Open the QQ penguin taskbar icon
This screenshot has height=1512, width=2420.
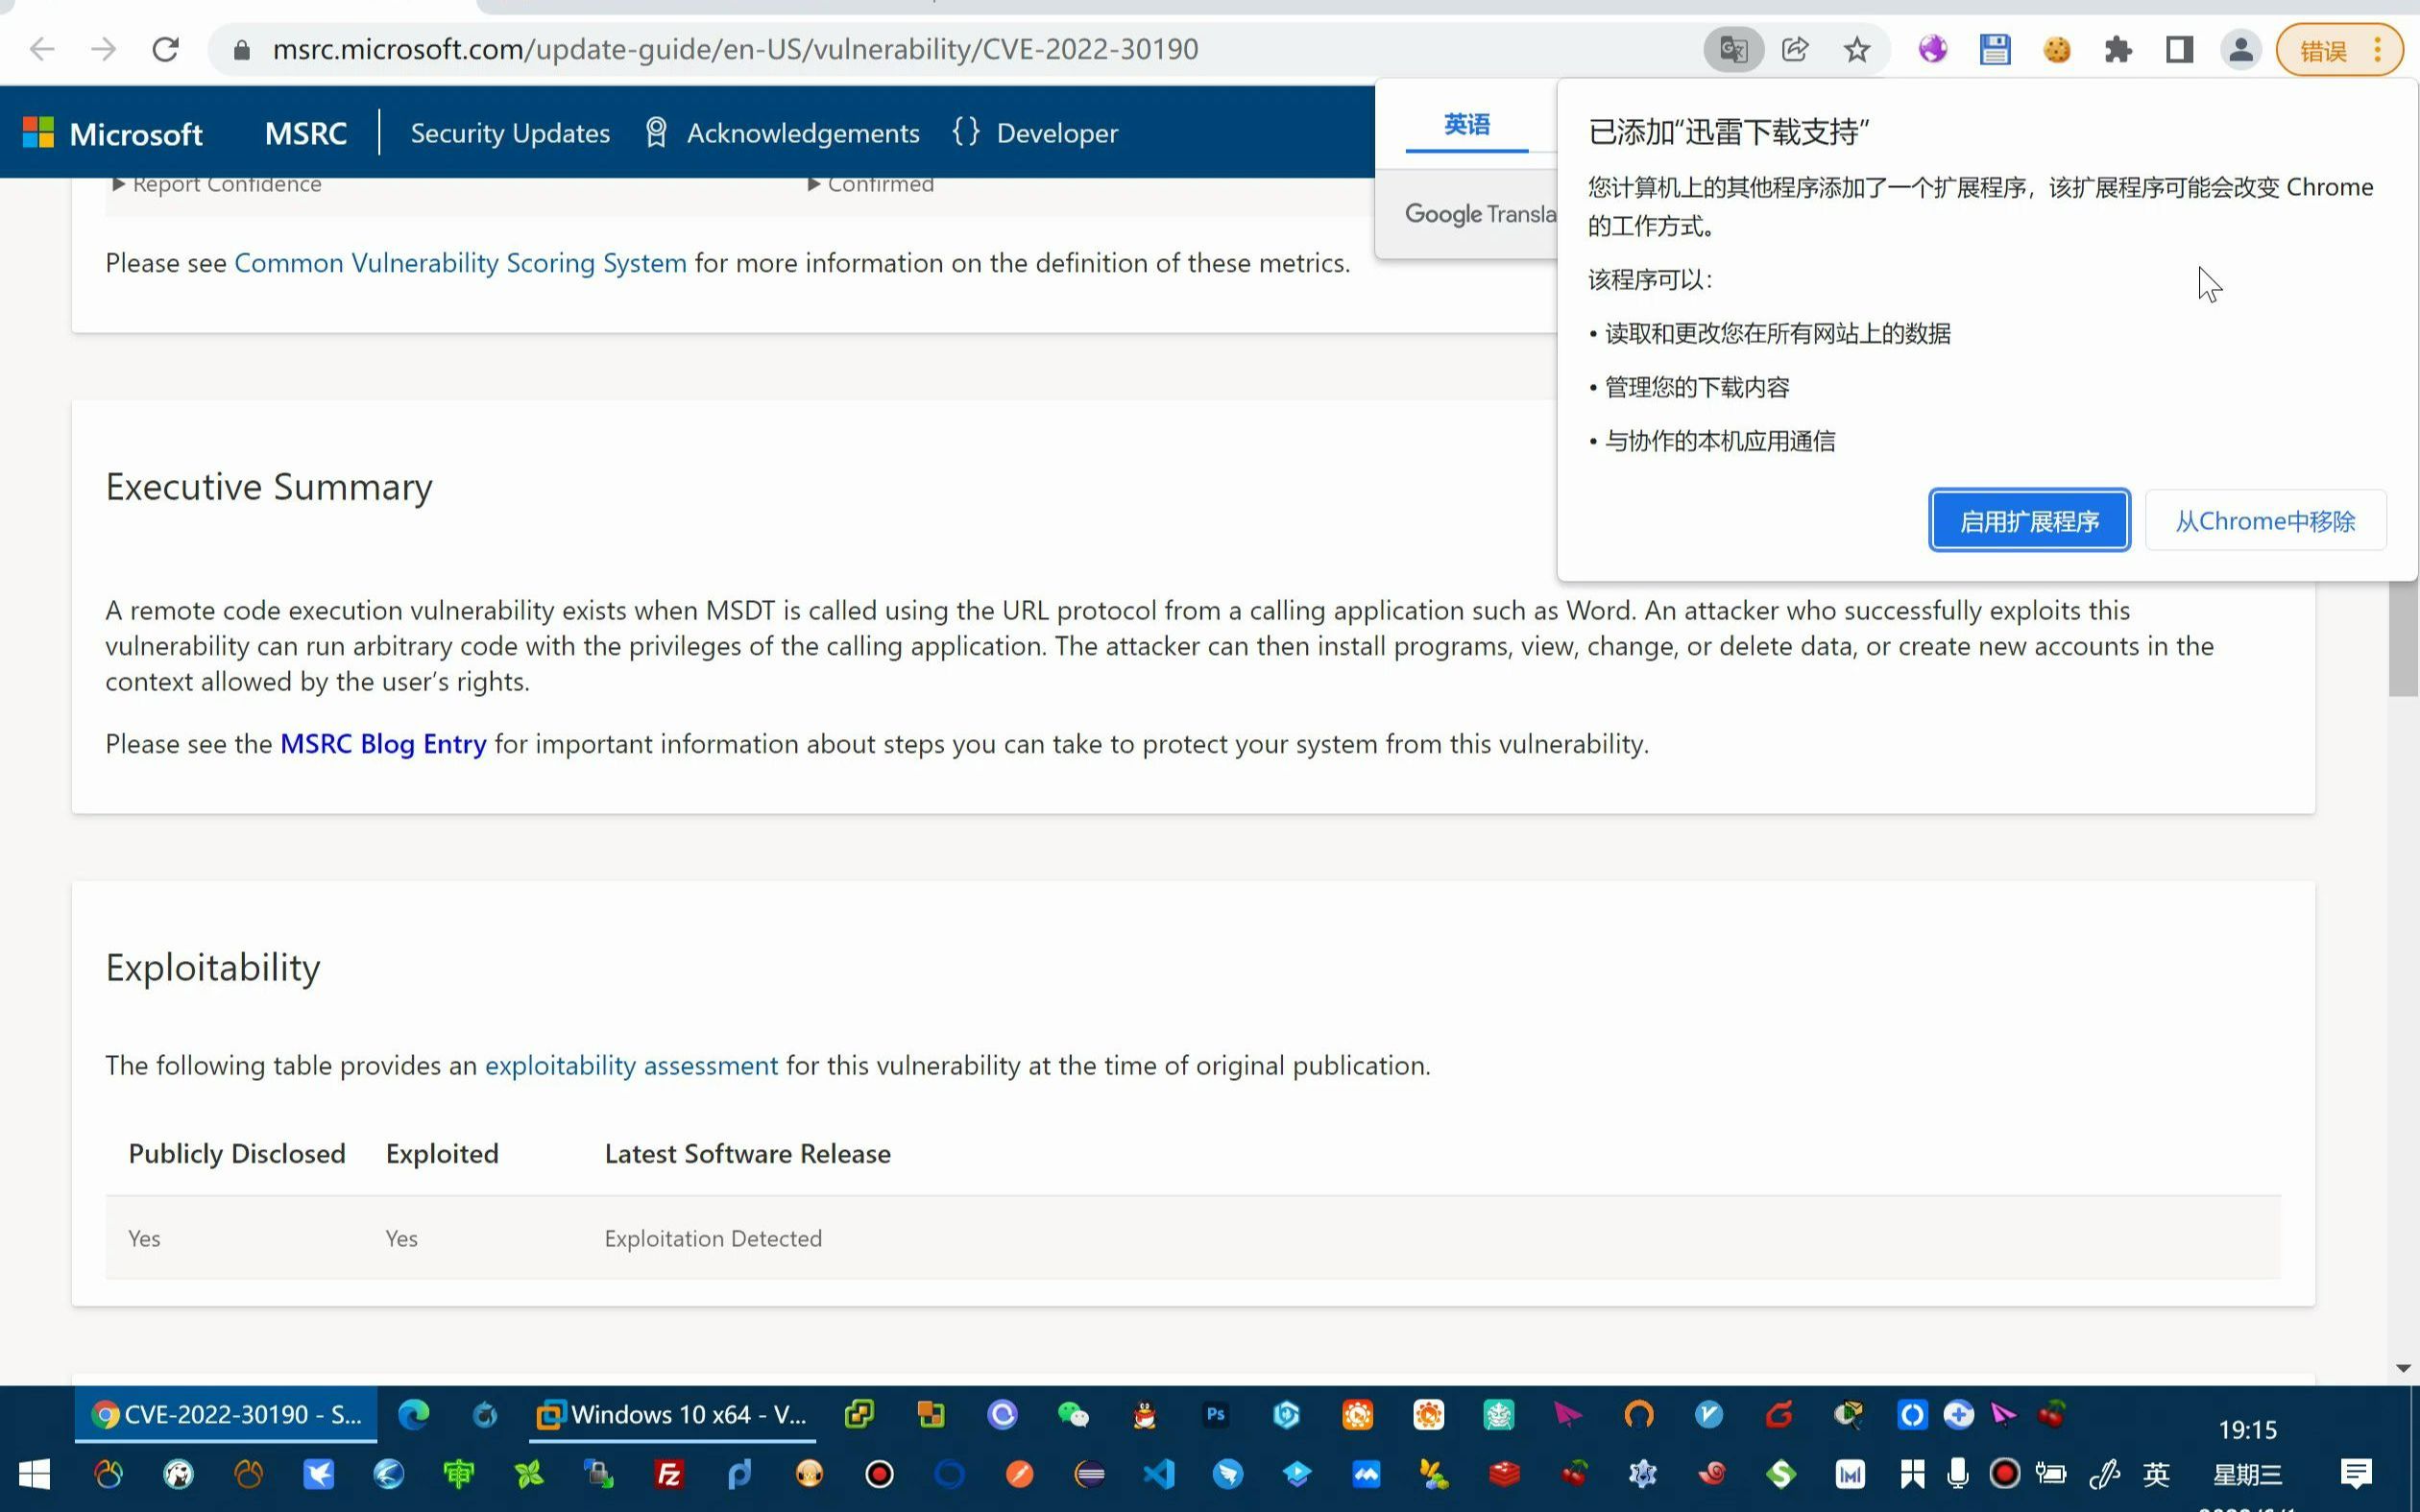pos(1144,1414)
